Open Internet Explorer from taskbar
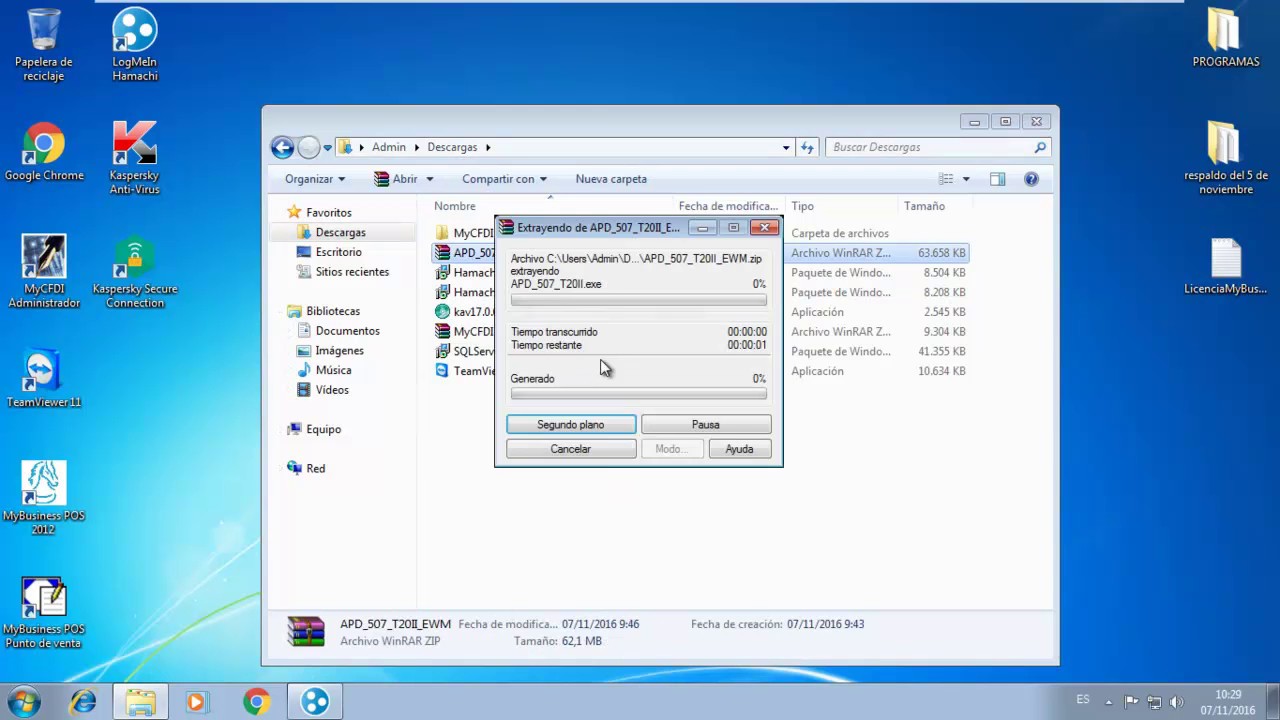The width and height of the screenshot is (1280, 720). coord(83,702)
